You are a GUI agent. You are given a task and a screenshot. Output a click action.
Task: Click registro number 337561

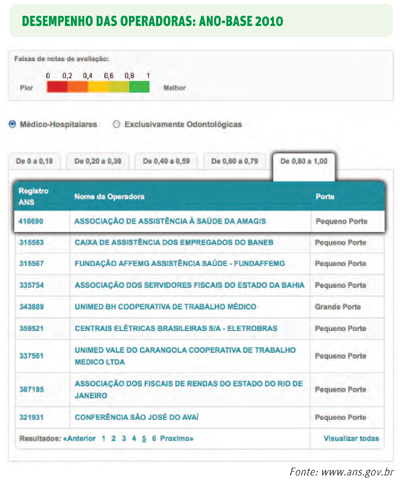click(31, 356)
